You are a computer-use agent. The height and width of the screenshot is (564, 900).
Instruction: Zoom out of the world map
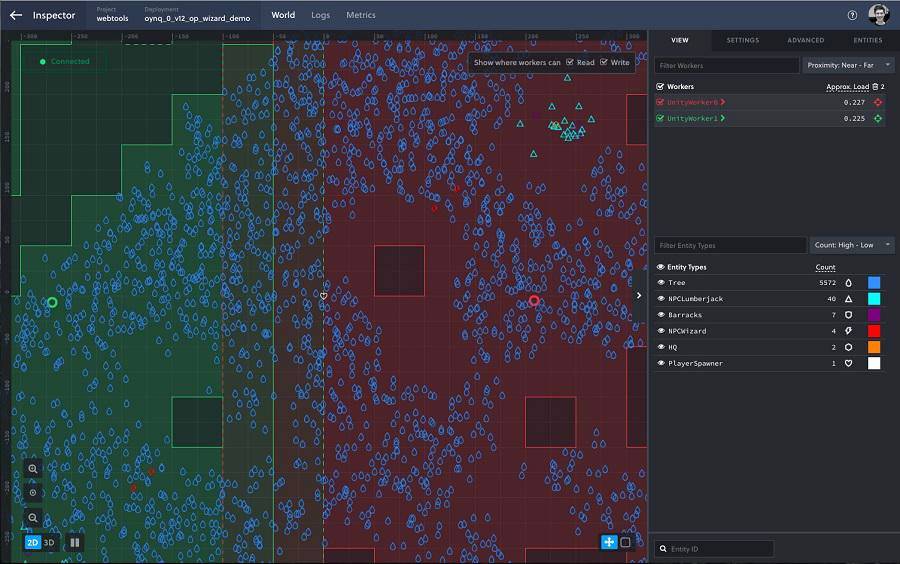[33, 518]
